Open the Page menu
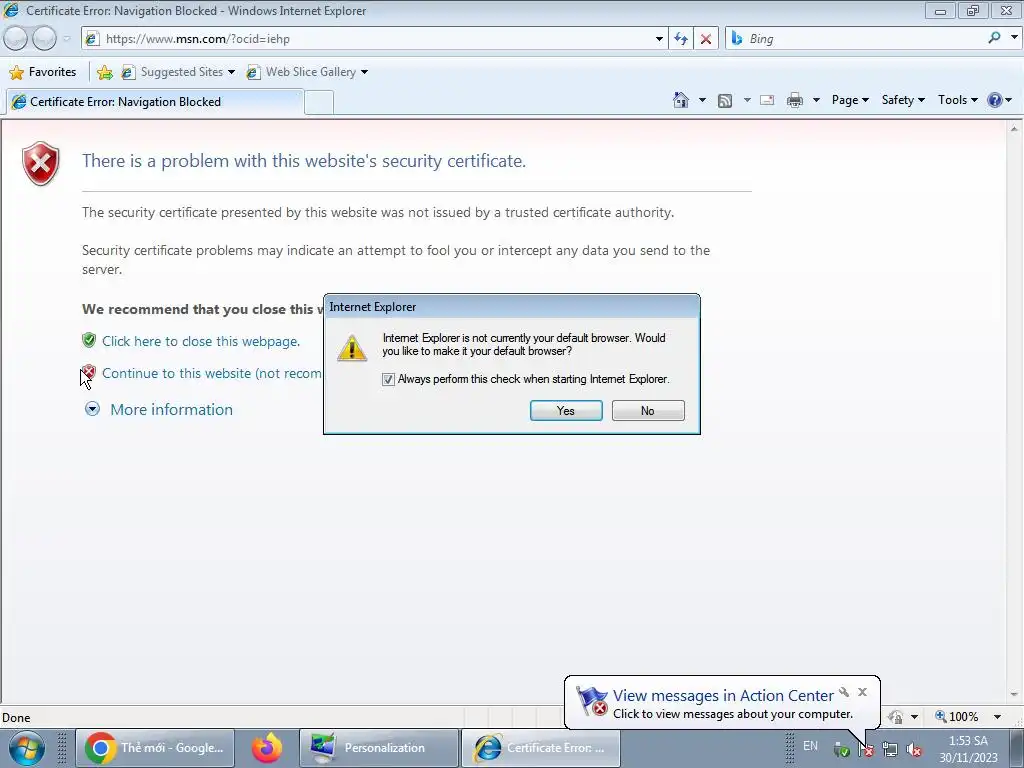 [x=850, y=100]
